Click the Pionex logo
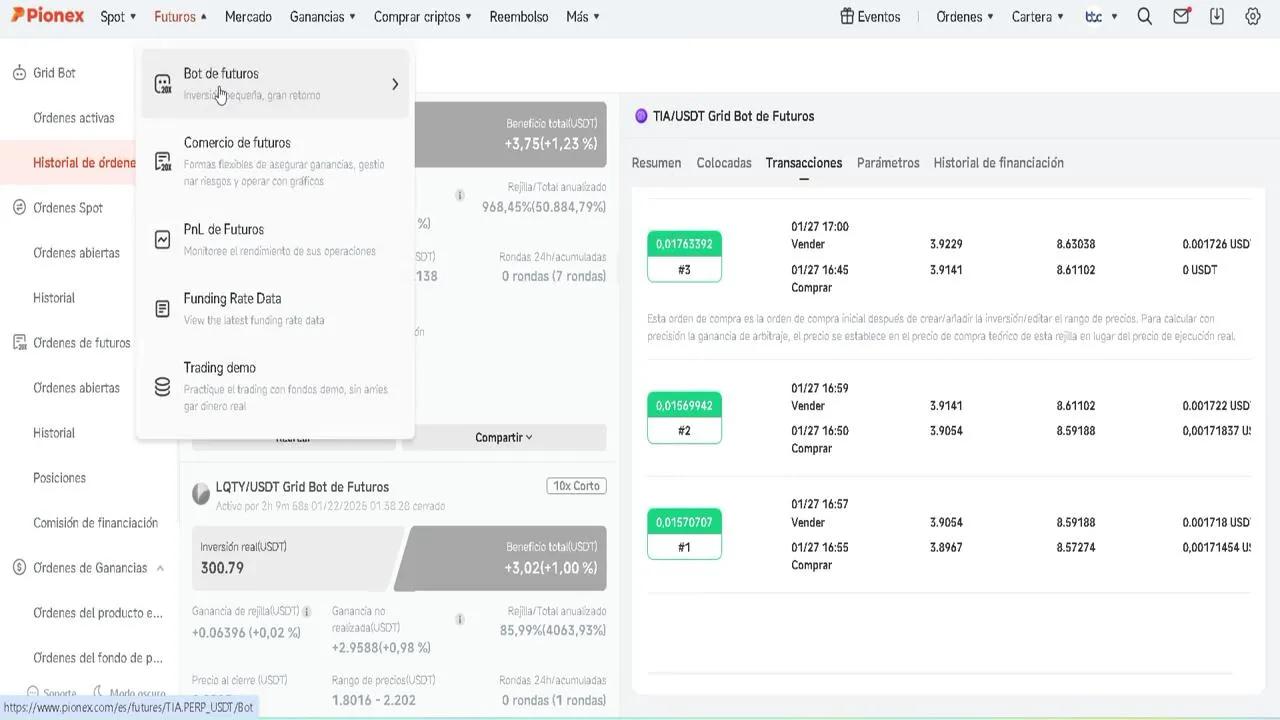 (x=47, y=16)
